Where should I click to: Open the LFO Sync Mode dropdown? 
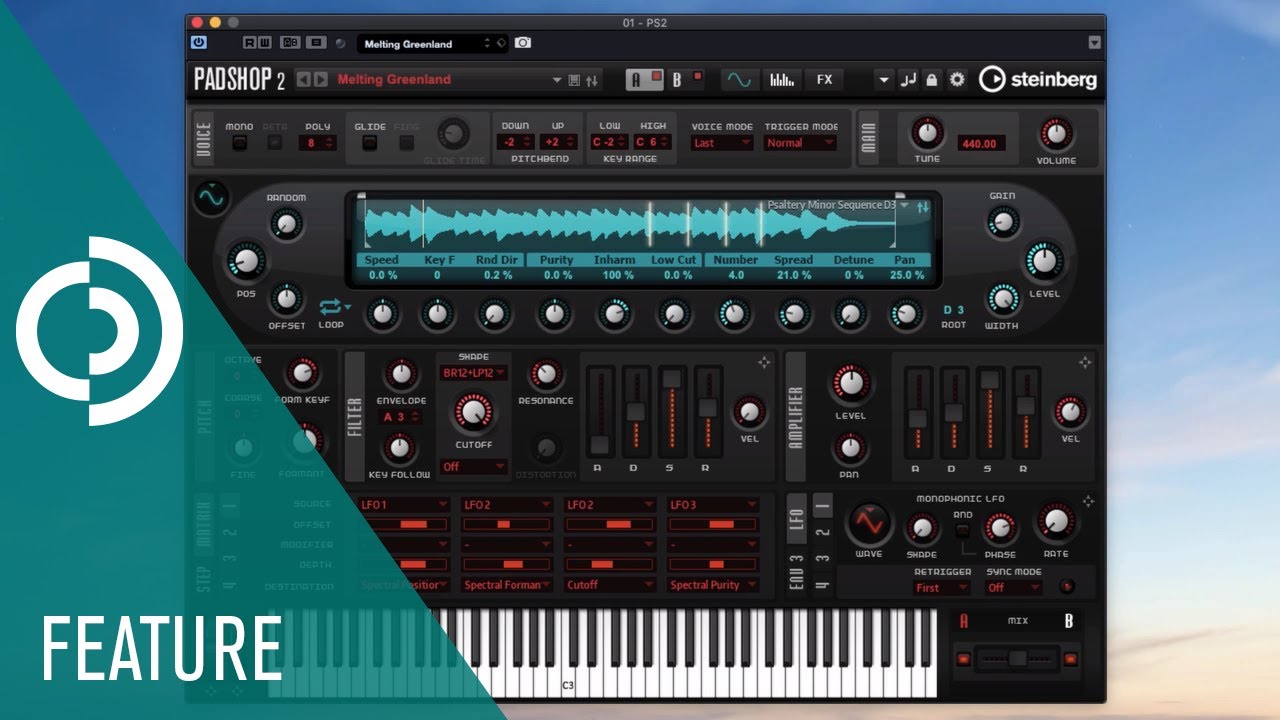(1012, 588)
